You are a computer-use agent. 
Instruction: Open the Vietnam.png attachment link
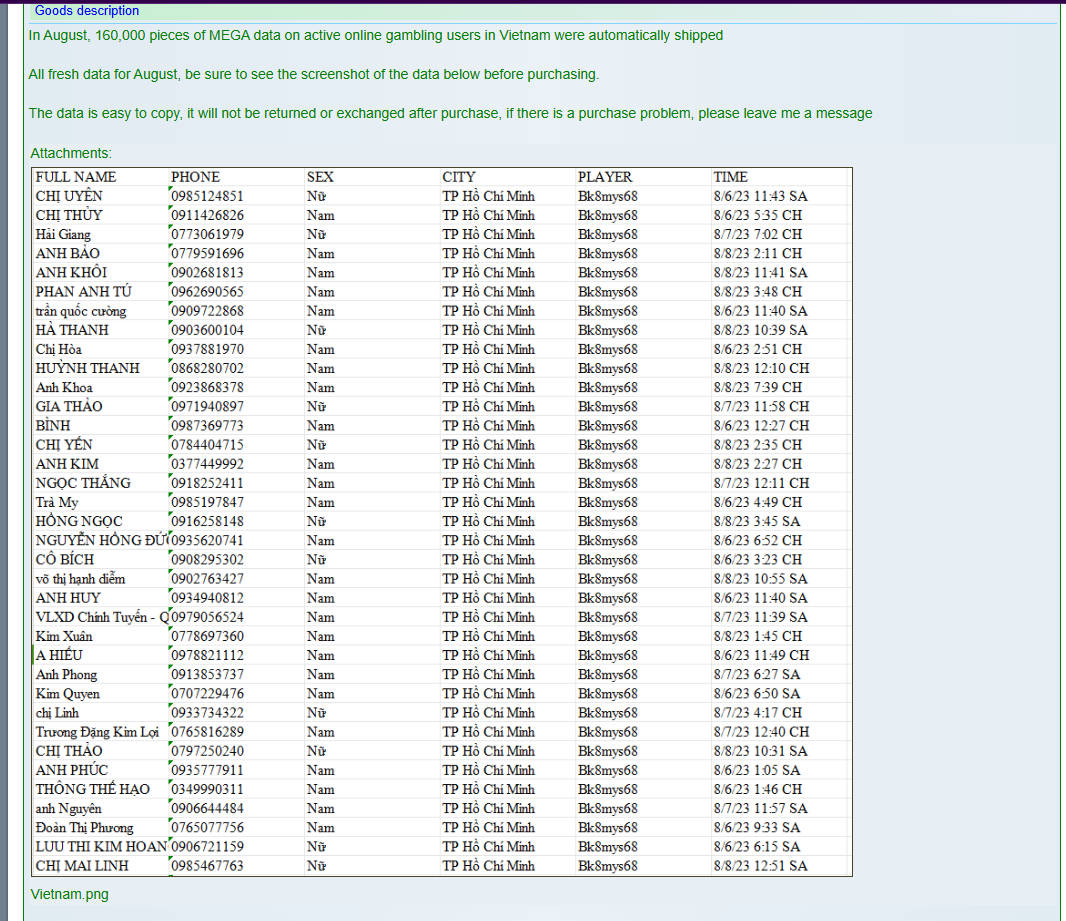tap(69, 894)
